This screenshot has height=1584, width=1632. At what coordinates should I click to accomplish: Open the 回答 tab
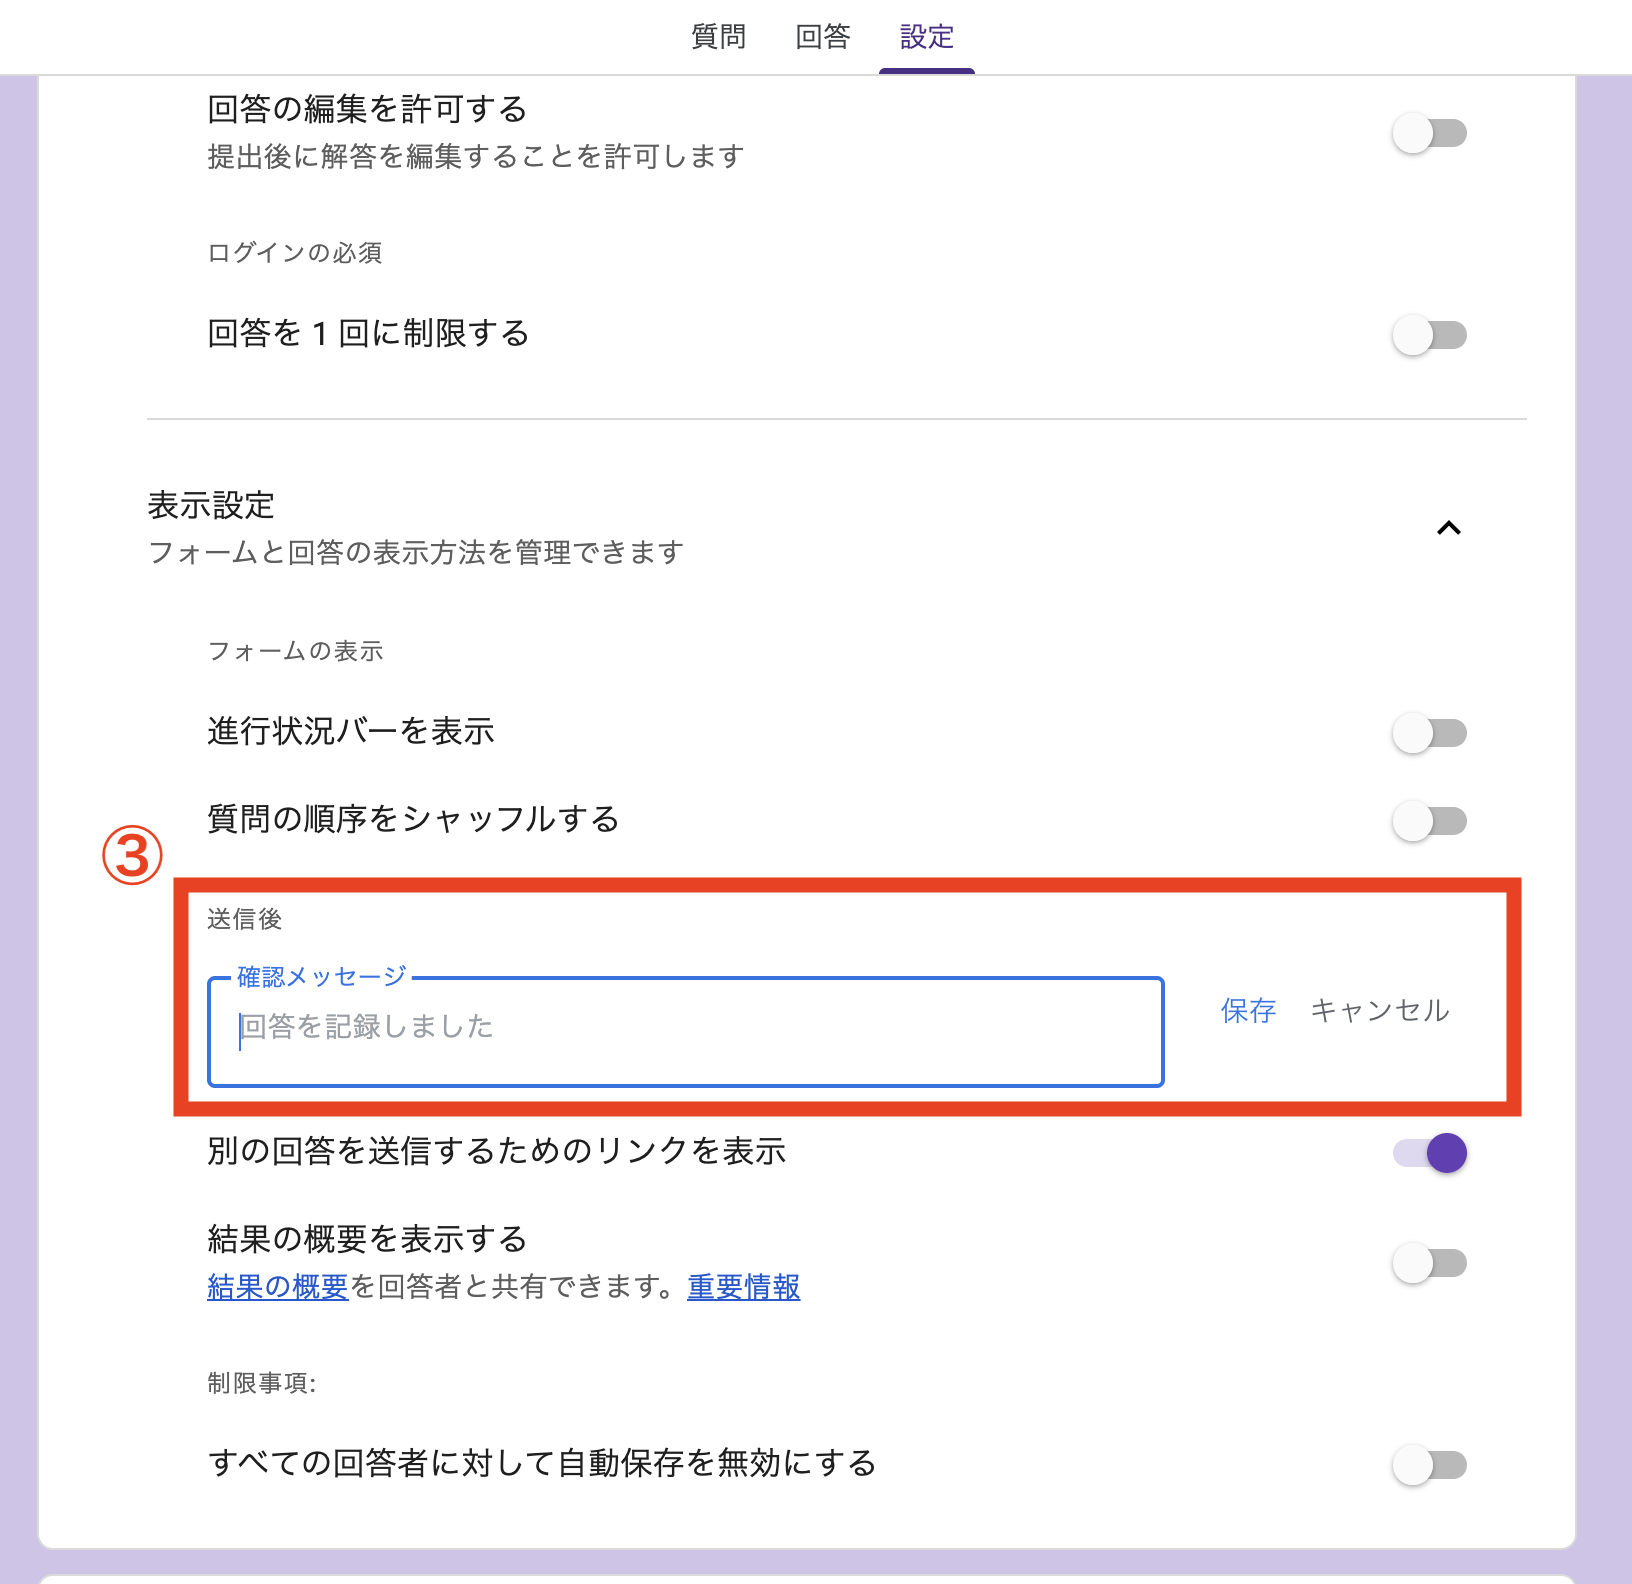click(x=822, y=37)
